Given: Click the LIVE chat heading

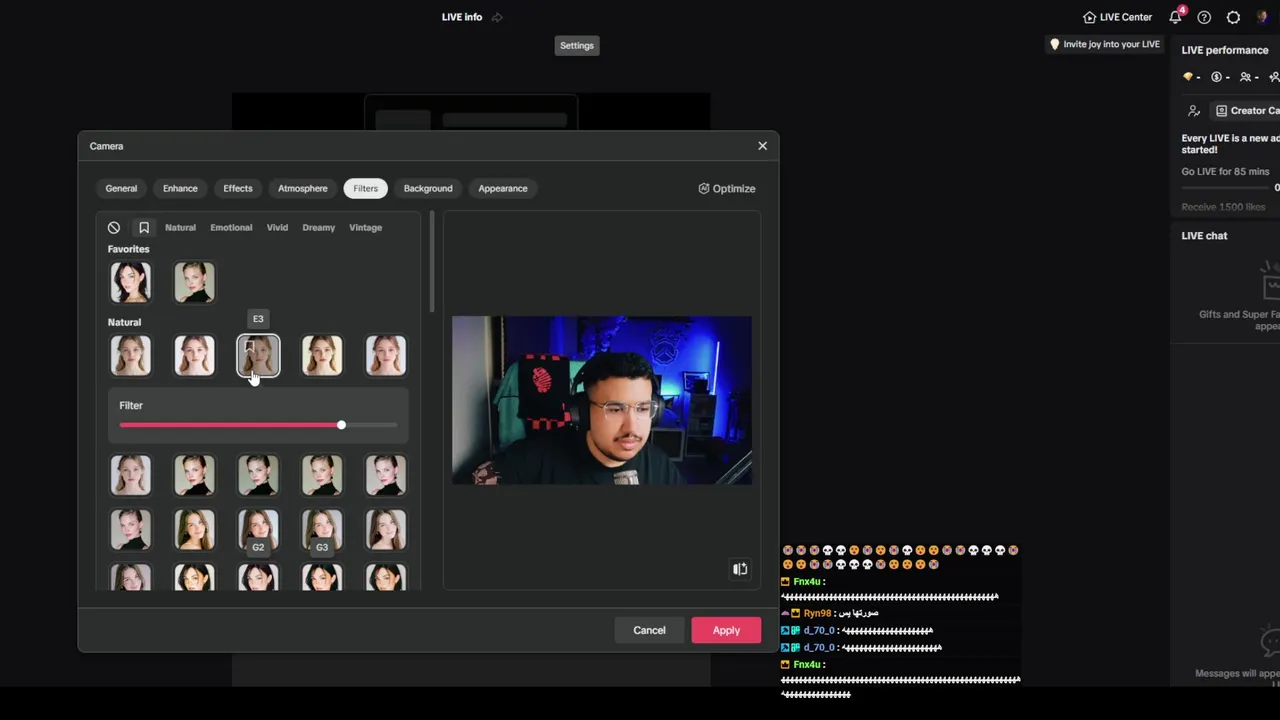Looking at the screenshot, I should coord(1204,236).
